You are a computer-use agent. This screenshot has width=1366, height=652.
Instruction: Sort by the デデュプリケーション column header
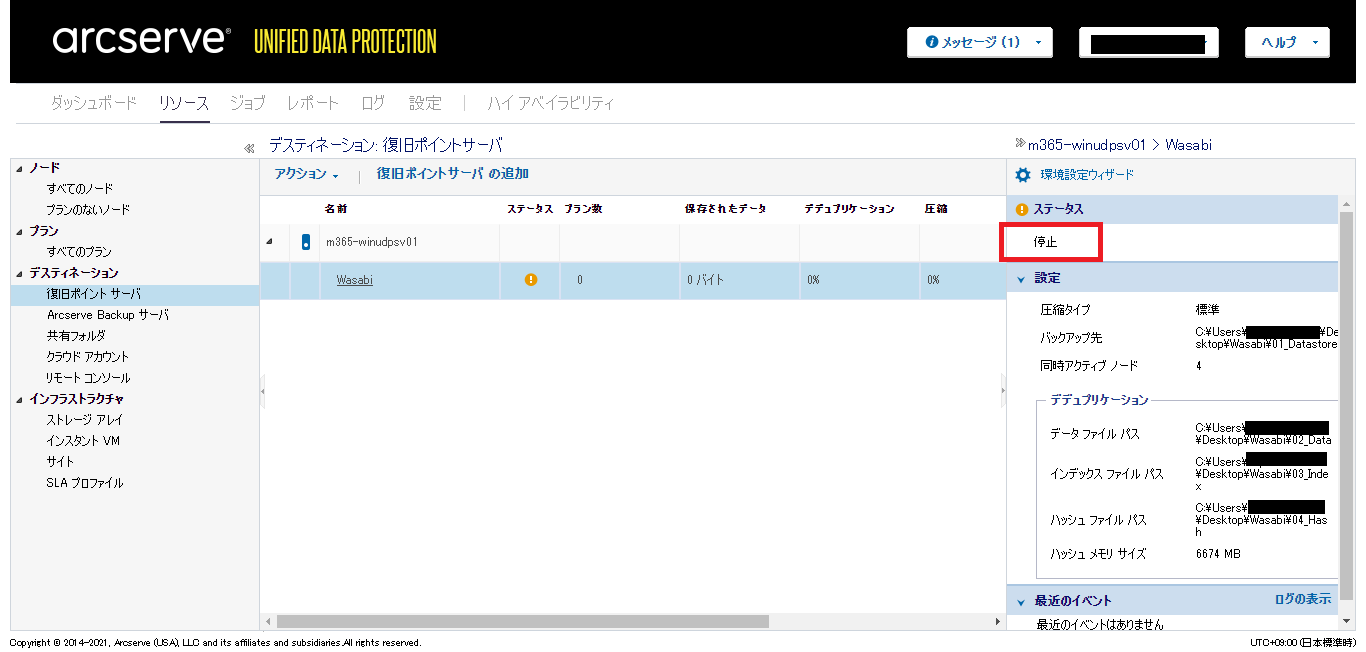[x=849, y=209]
